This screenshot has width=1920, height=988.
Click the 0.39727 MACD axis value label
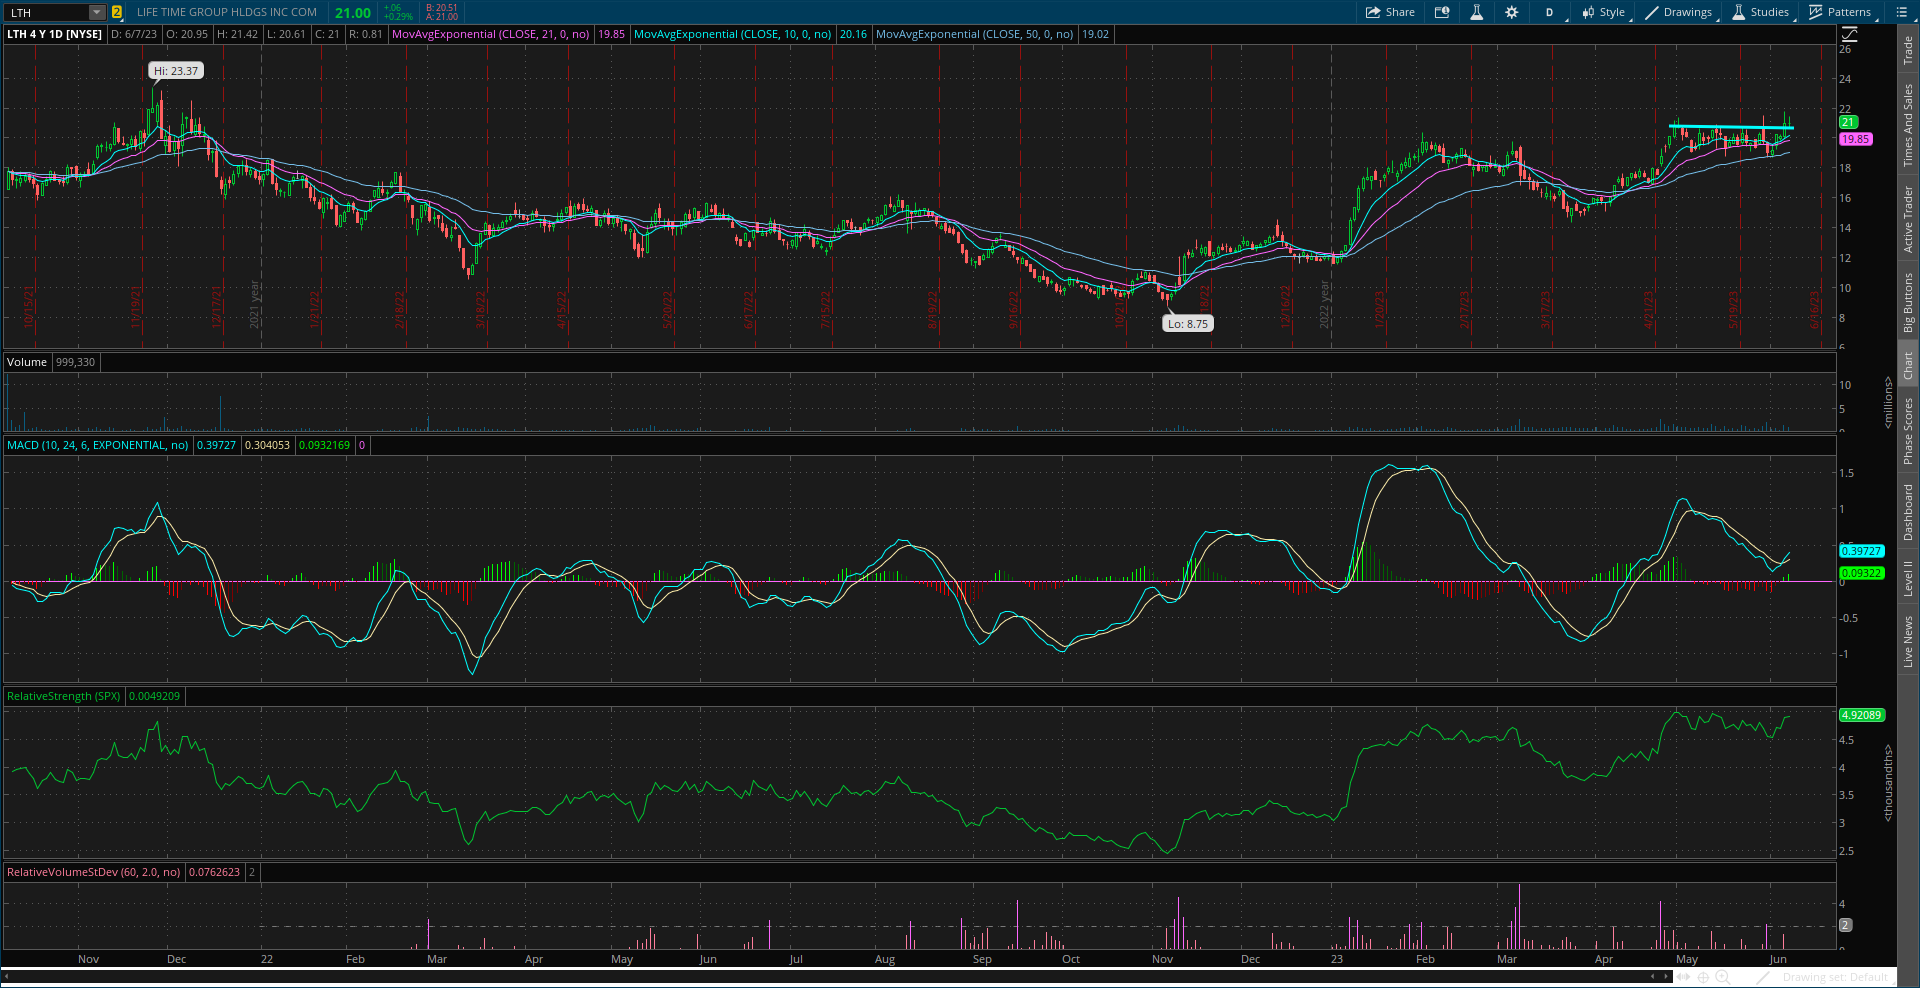click(x=1862, y=551)
